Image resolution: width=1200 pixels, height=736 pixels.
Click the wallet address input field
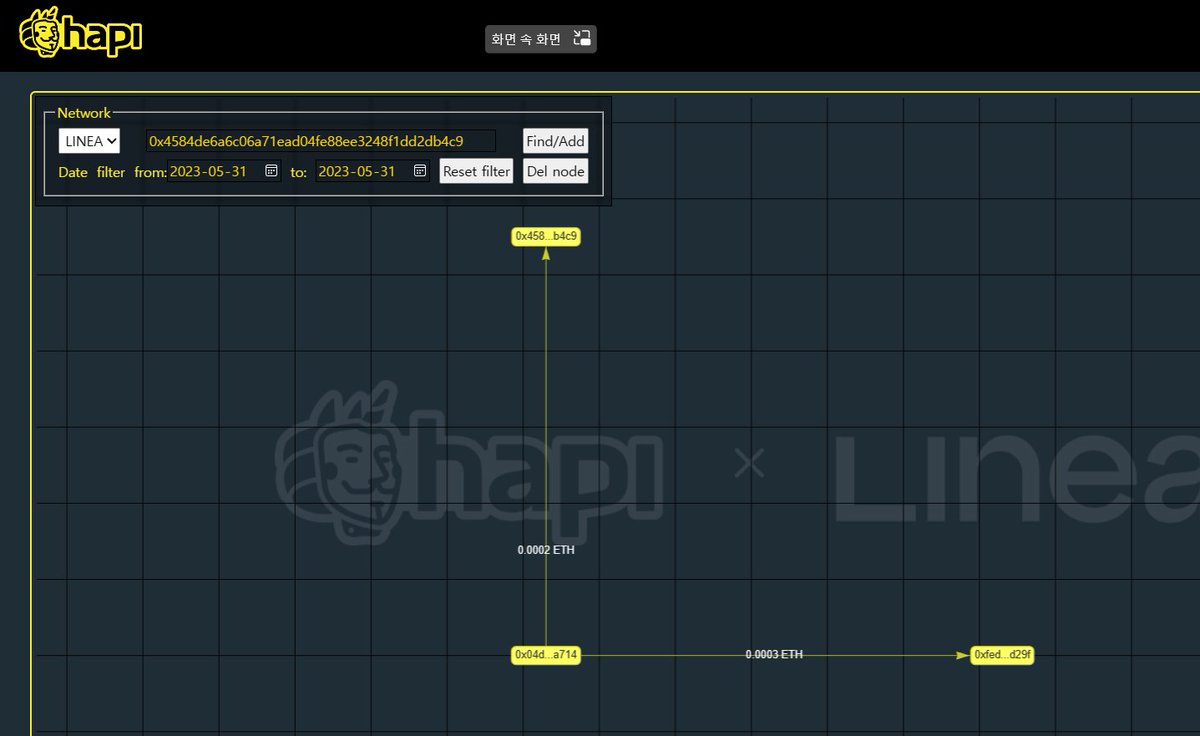click(x=320, y=141)
